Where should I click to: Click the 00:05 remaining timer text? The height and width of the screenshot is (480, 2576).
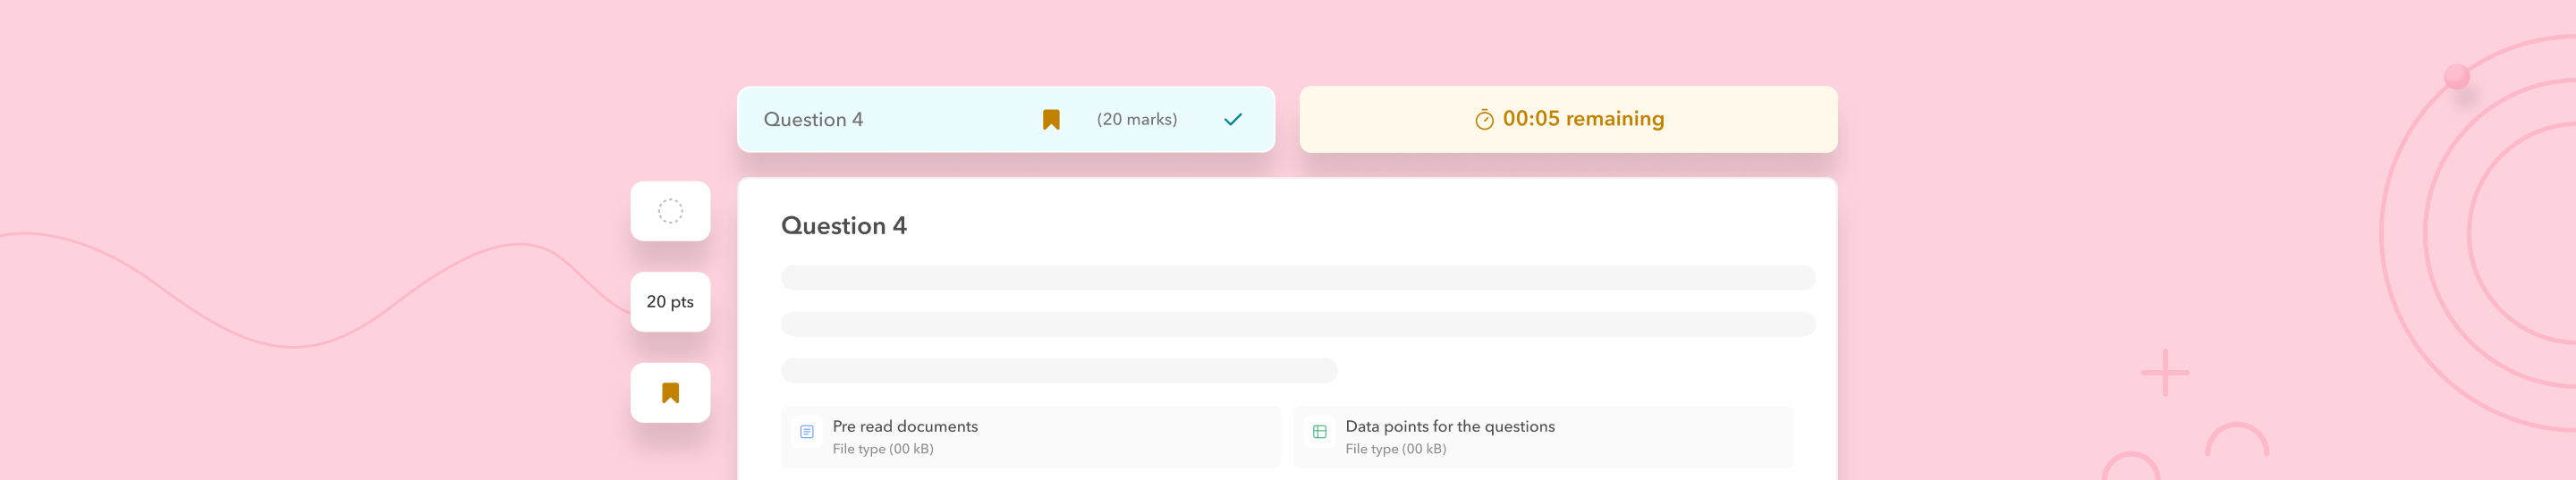[1583, 119]
